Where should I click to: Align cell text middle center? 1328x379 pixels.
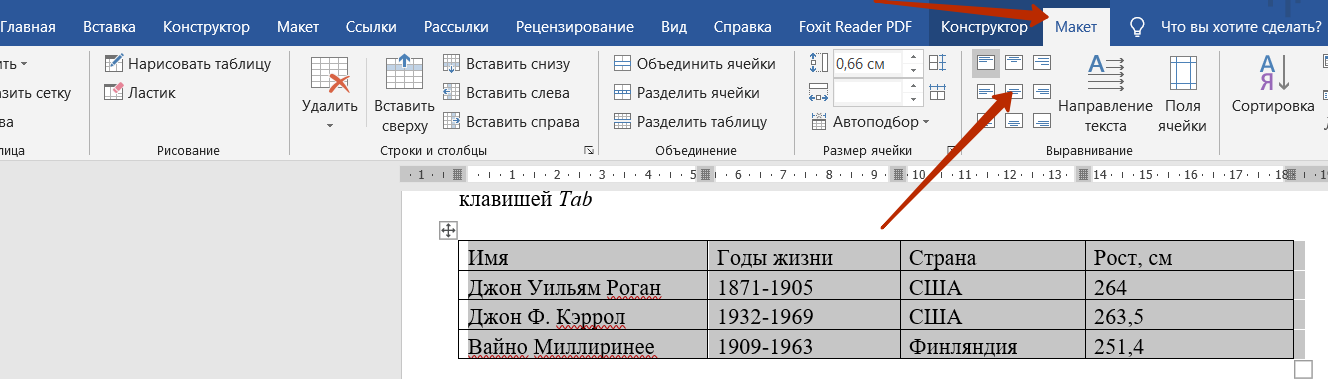point(1013,93)
